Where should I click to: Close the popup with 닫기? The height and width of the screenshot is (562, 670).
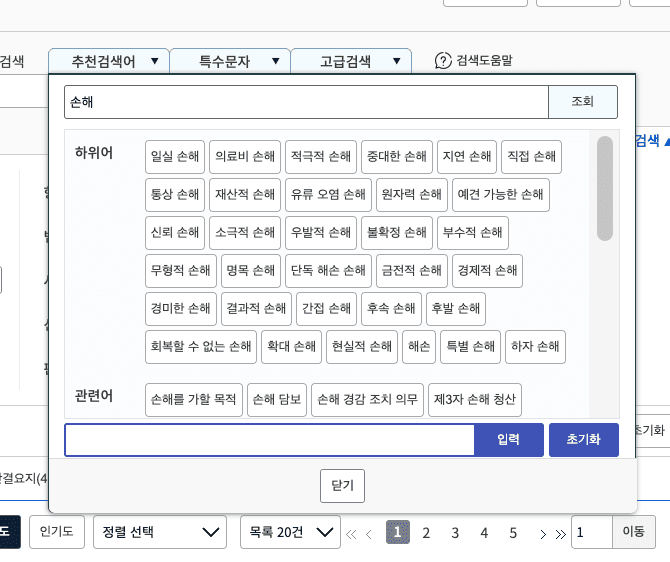[342, 486]
